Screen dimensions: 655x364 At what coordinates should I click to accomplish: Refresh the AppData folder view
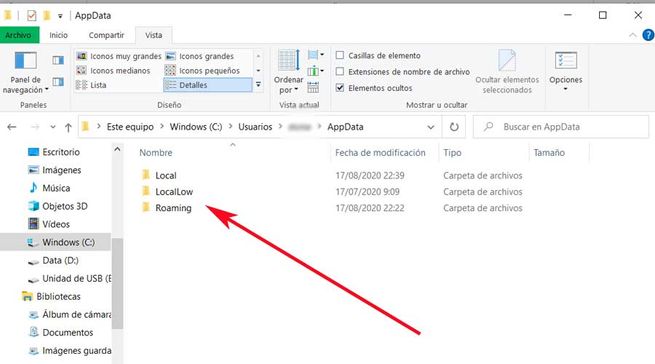pos(454,127)
